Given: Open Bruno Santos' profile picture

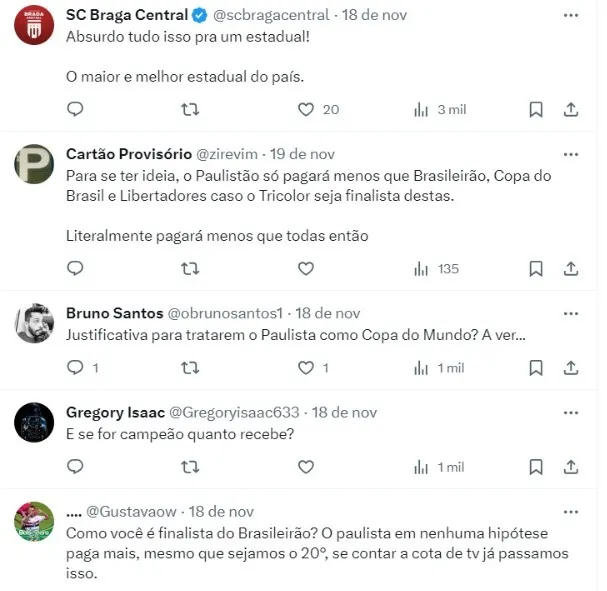Looking at the screenshot, I should (x=34, y=324).
